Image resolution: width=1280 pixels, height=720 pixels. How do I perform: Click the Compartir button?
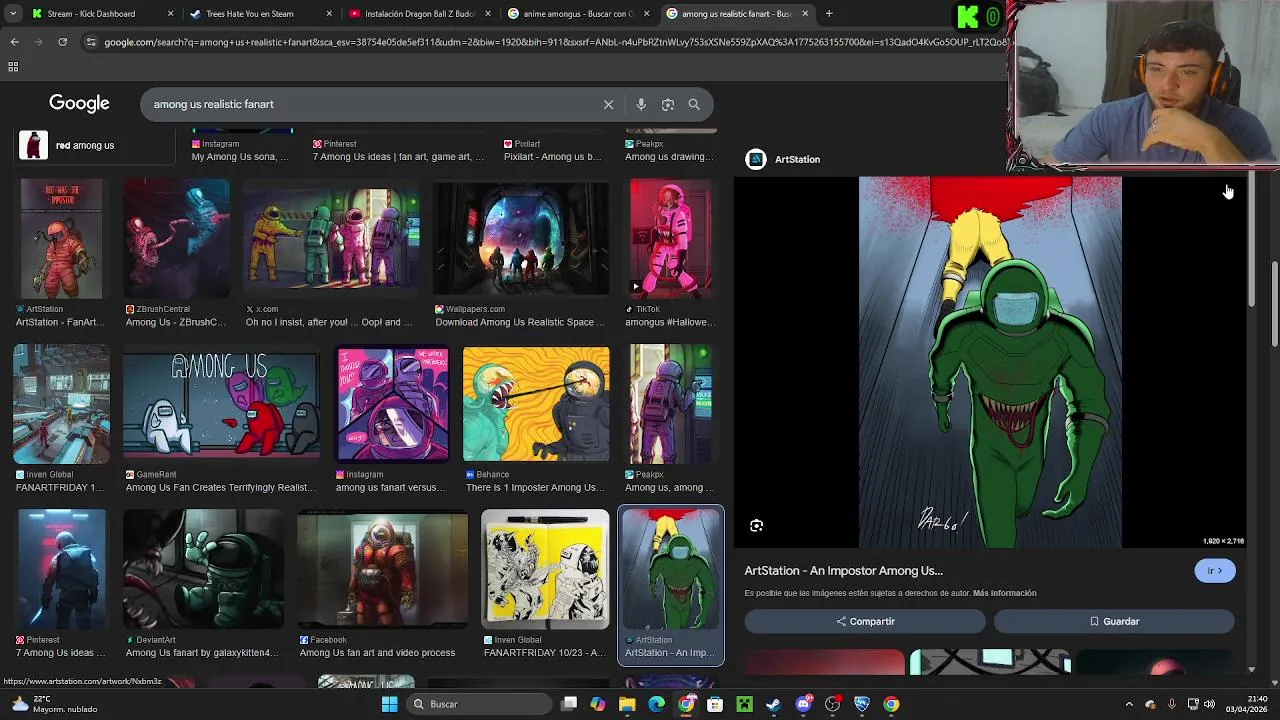coord(865,621)
